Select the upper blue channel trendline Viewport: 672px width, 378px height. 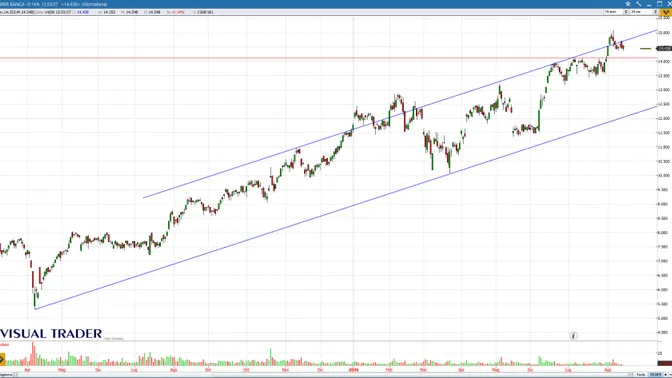pos(400,114)
